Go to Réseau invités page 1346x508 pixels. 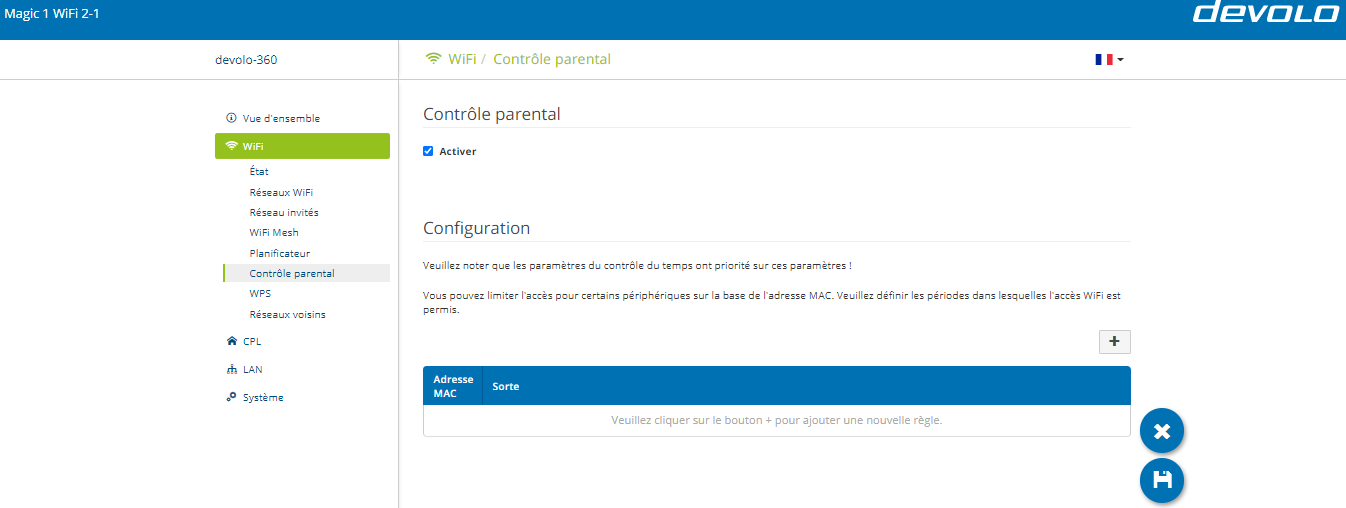(x=284, y=212)
